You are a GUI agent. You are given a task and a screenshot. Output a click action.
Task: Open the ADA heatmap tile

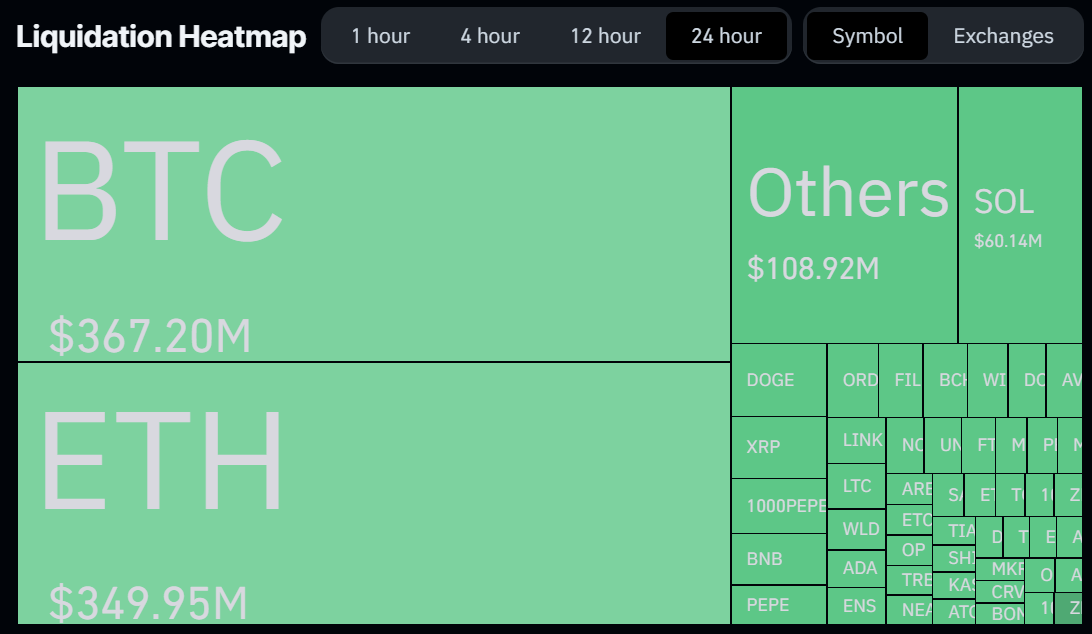tap(856, 568)
